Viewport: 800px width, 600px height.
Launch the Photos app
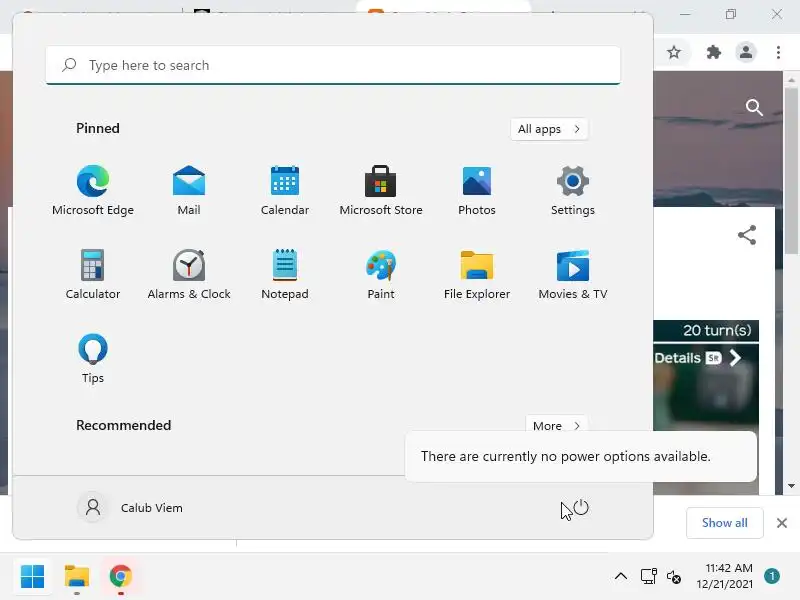point(477,190)
